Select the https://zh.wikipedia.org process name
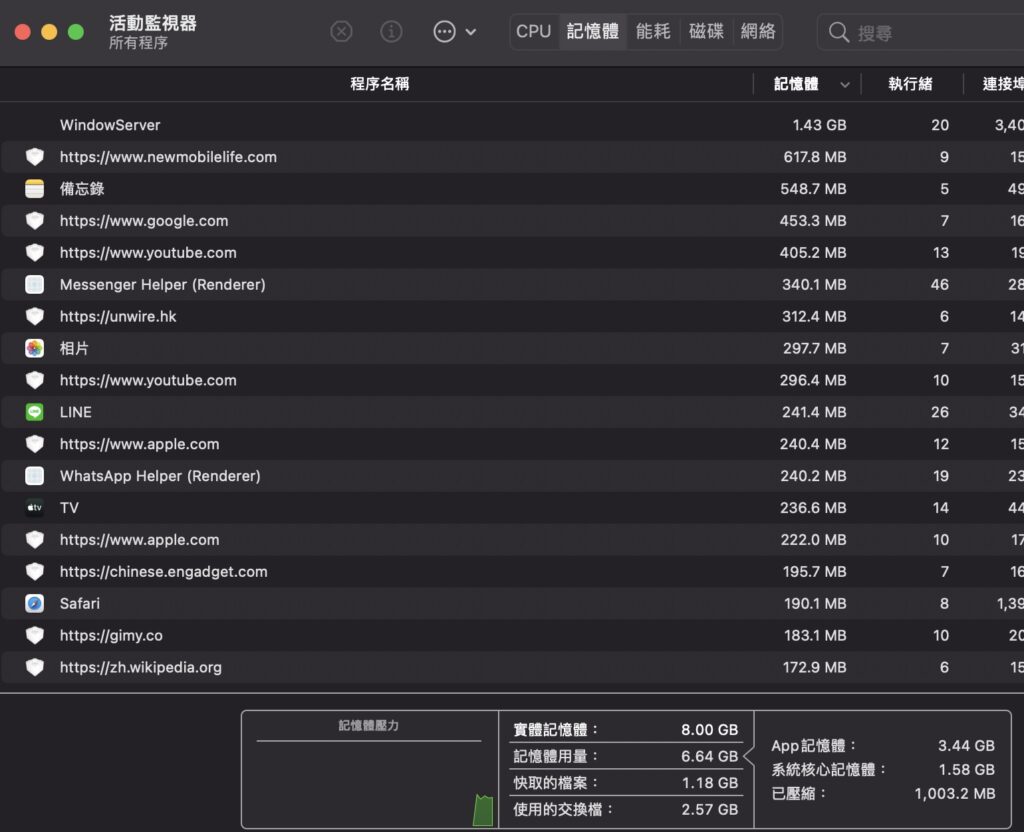This screenshot has height=832, width=1024. tap(141, 667)
